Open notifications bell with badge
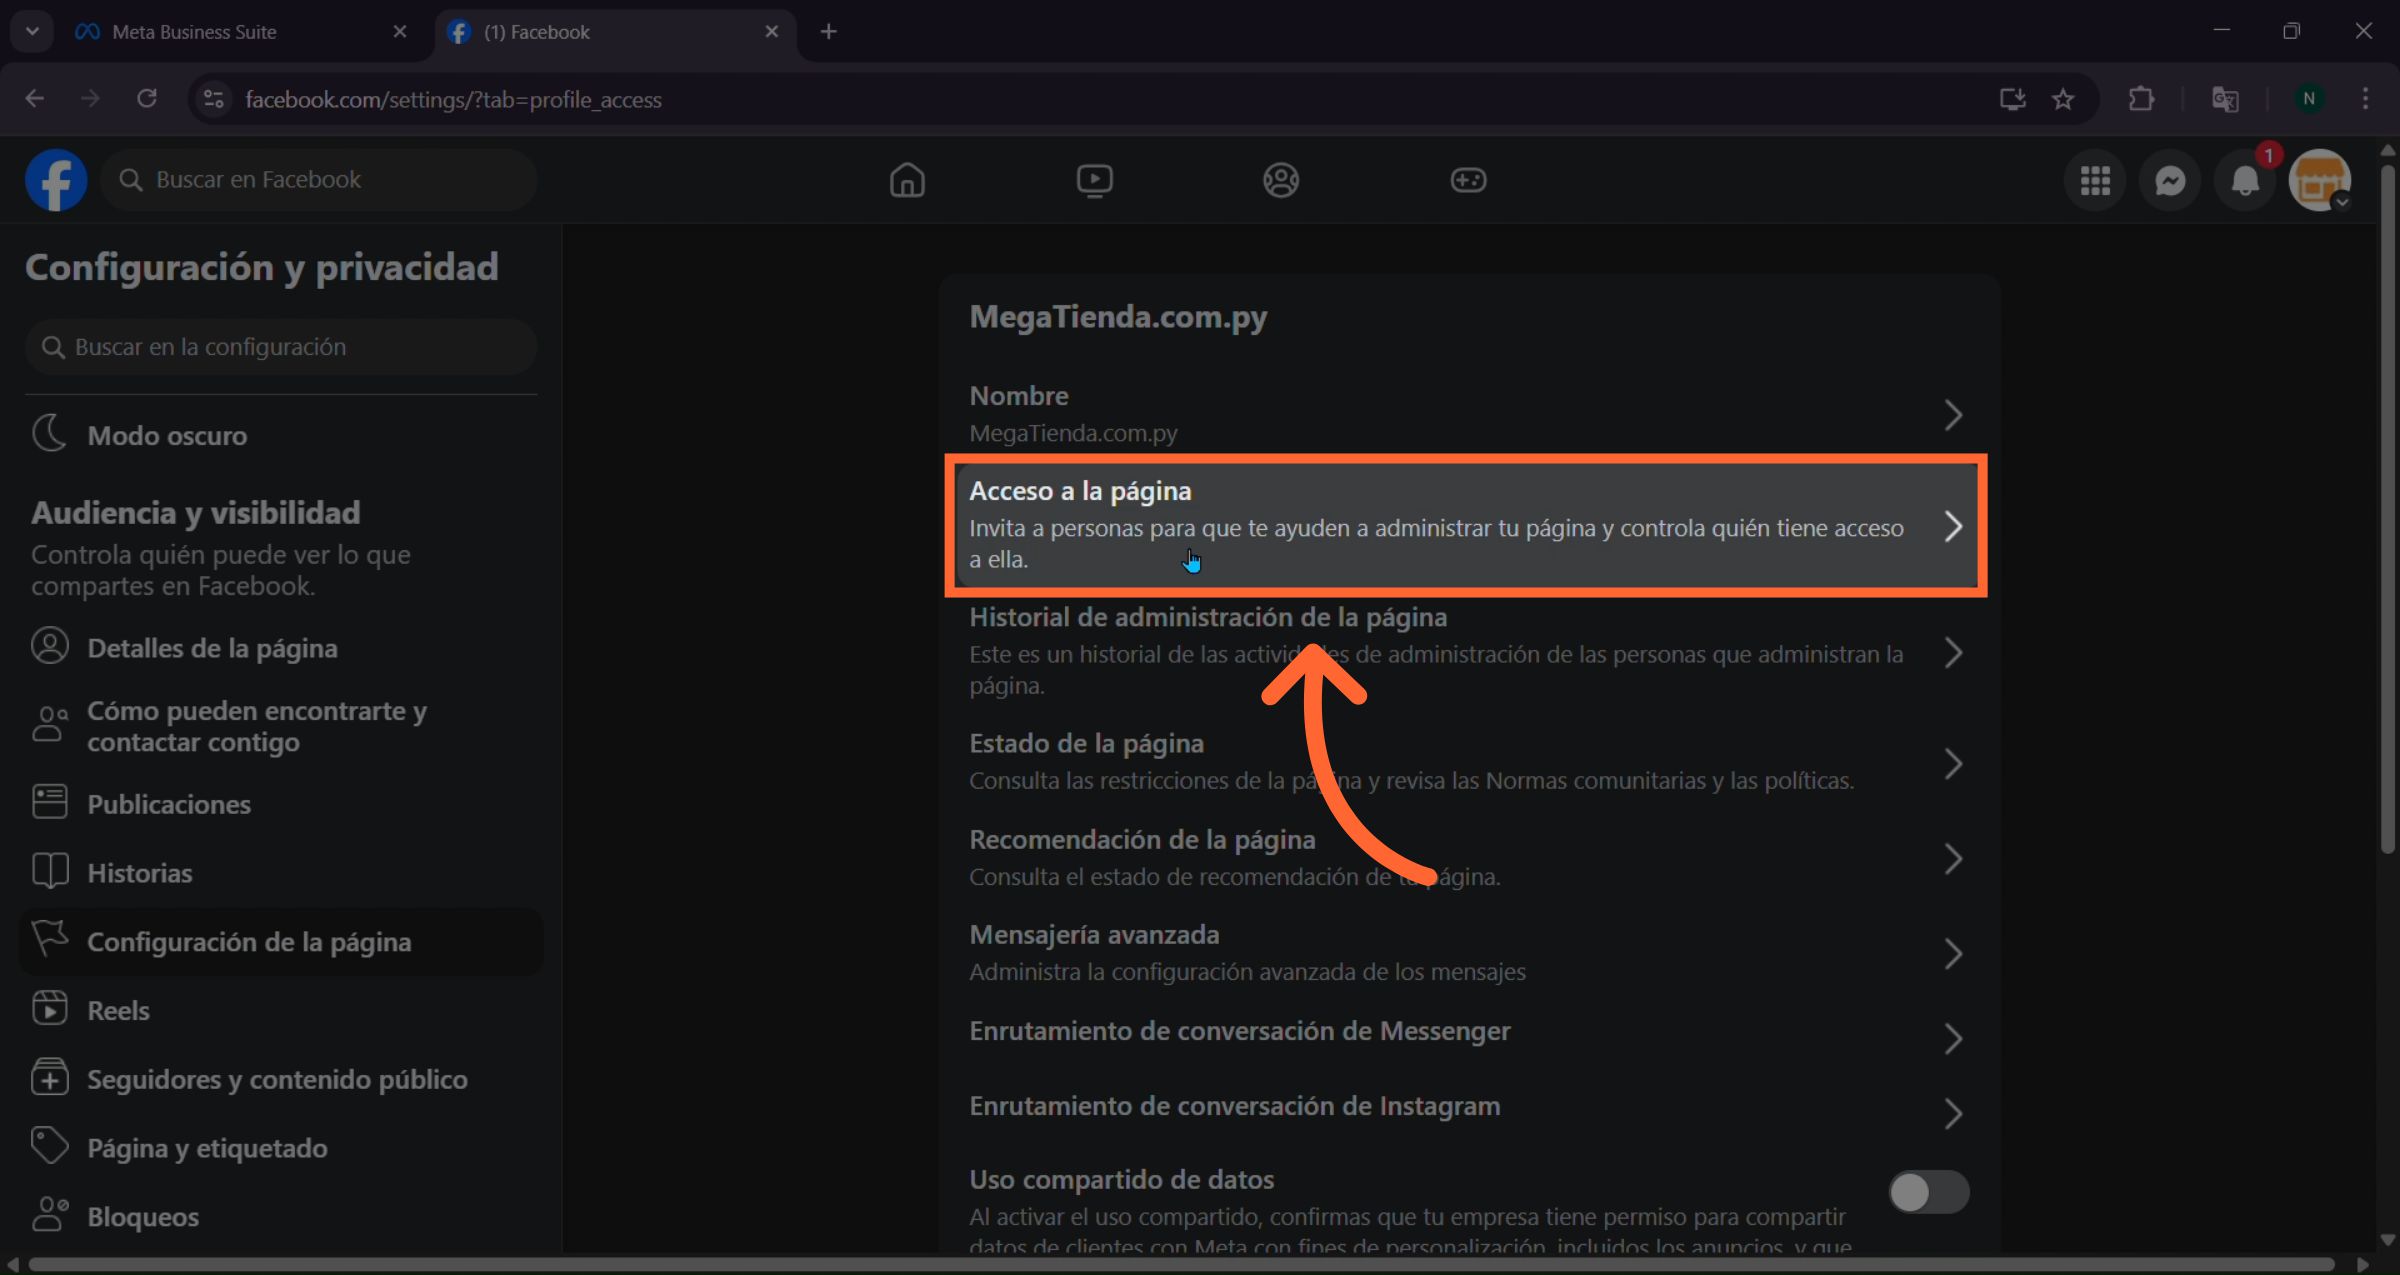The image size is (2400, 1275). [x=2244, y=180]
